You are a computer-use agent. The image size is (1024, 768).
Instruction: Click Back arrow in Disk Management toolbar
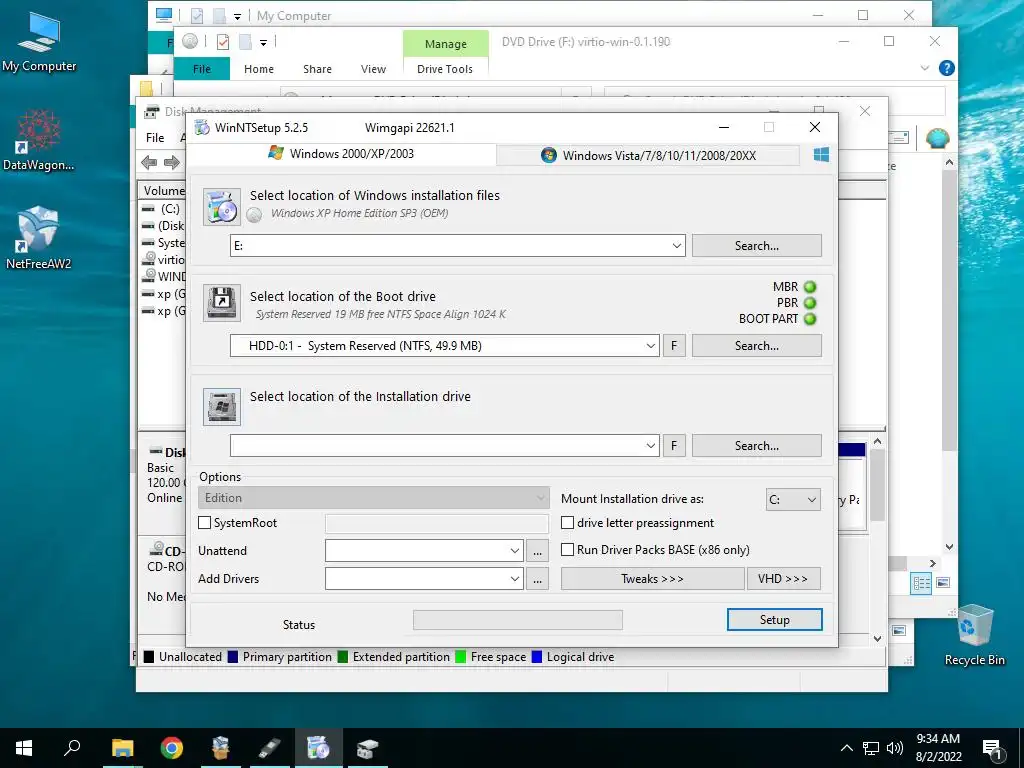coord(149,162)
